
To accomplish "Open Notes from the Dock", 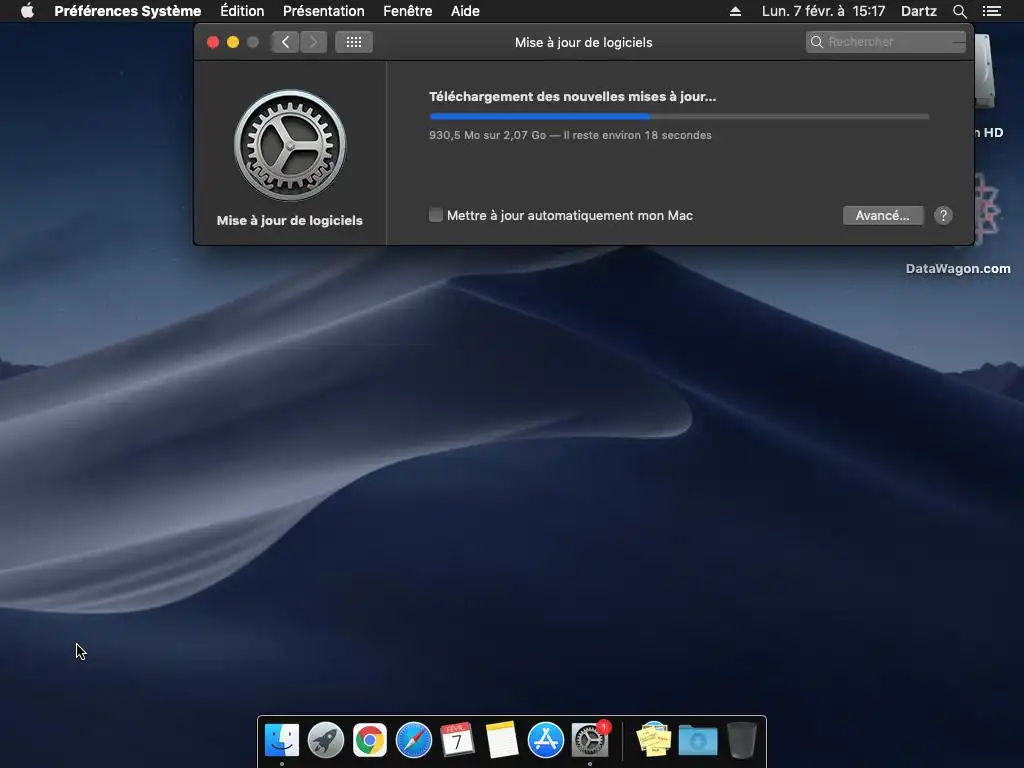I will [502, 740].
